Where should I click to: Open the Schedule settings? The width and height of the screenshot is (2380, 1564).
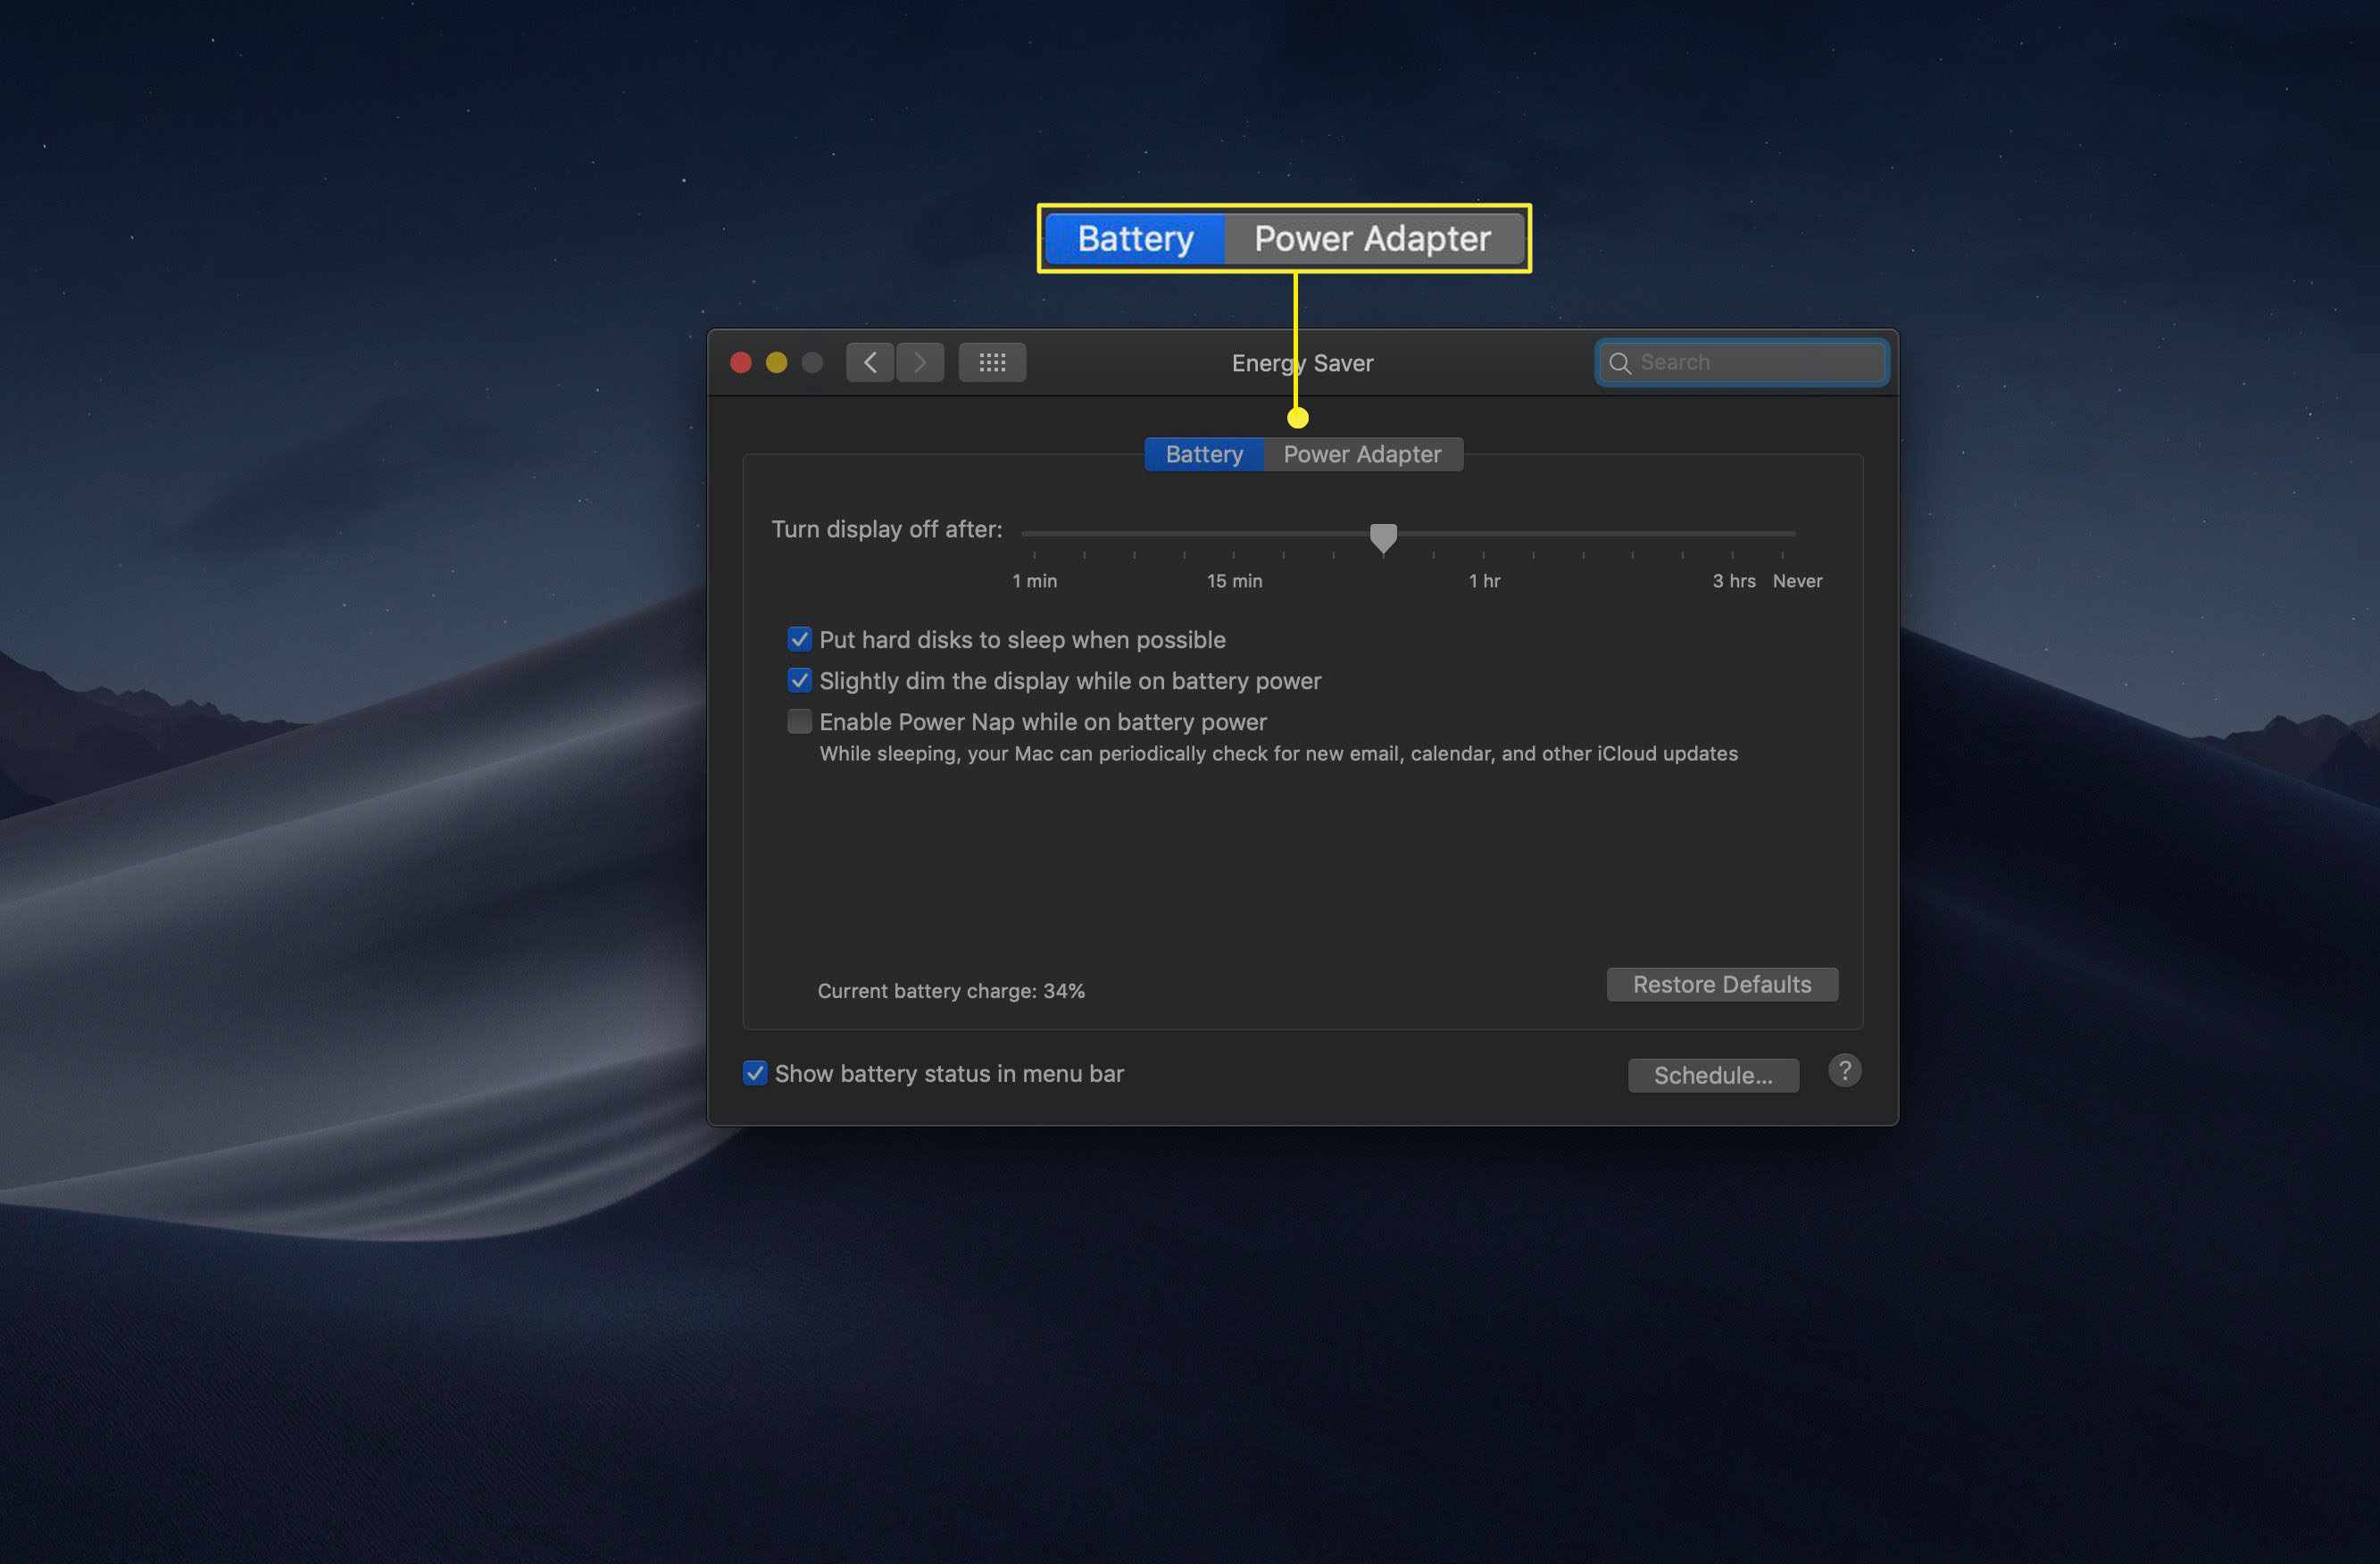pos(1710,1074)
